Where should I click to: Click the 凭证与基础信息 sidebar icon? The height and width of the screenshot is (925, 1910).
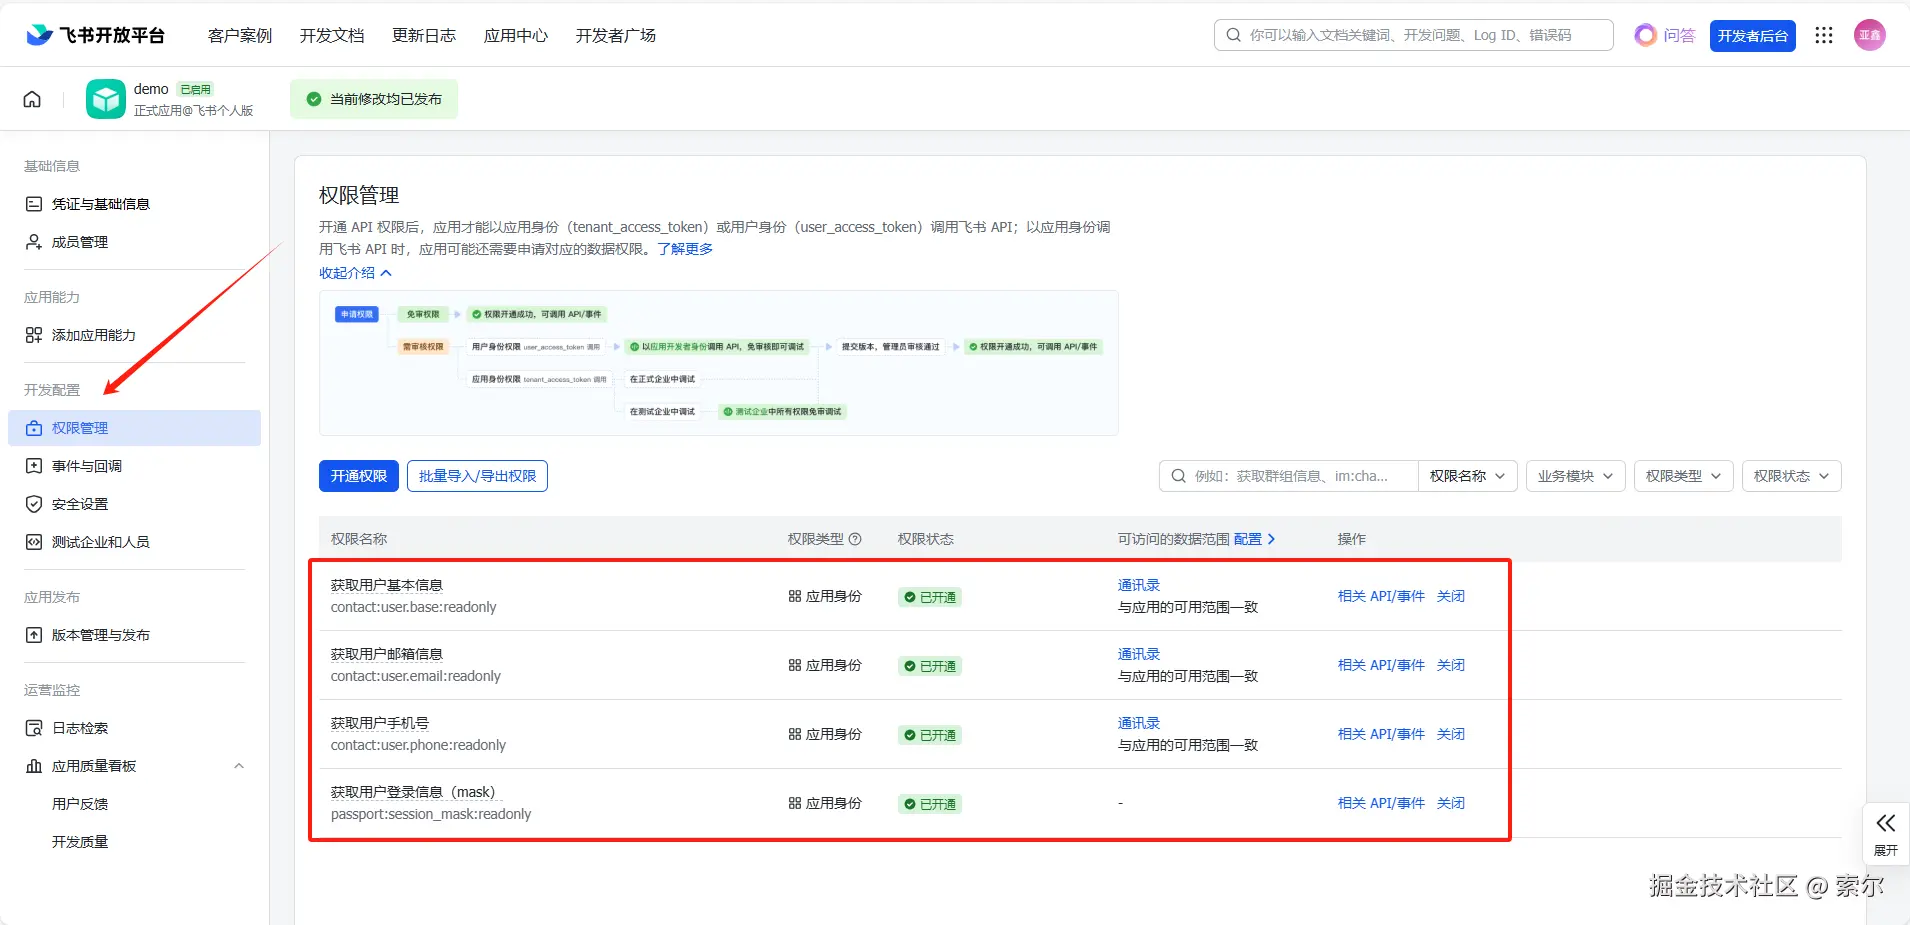pos(34,204)
